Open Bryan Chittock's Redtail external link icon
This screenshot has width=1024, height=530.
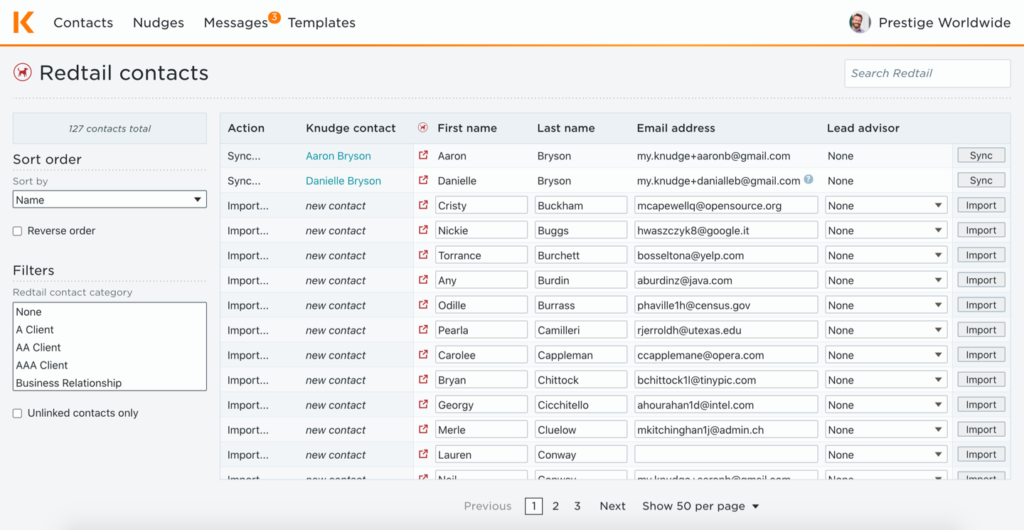(x=423, y=380)
